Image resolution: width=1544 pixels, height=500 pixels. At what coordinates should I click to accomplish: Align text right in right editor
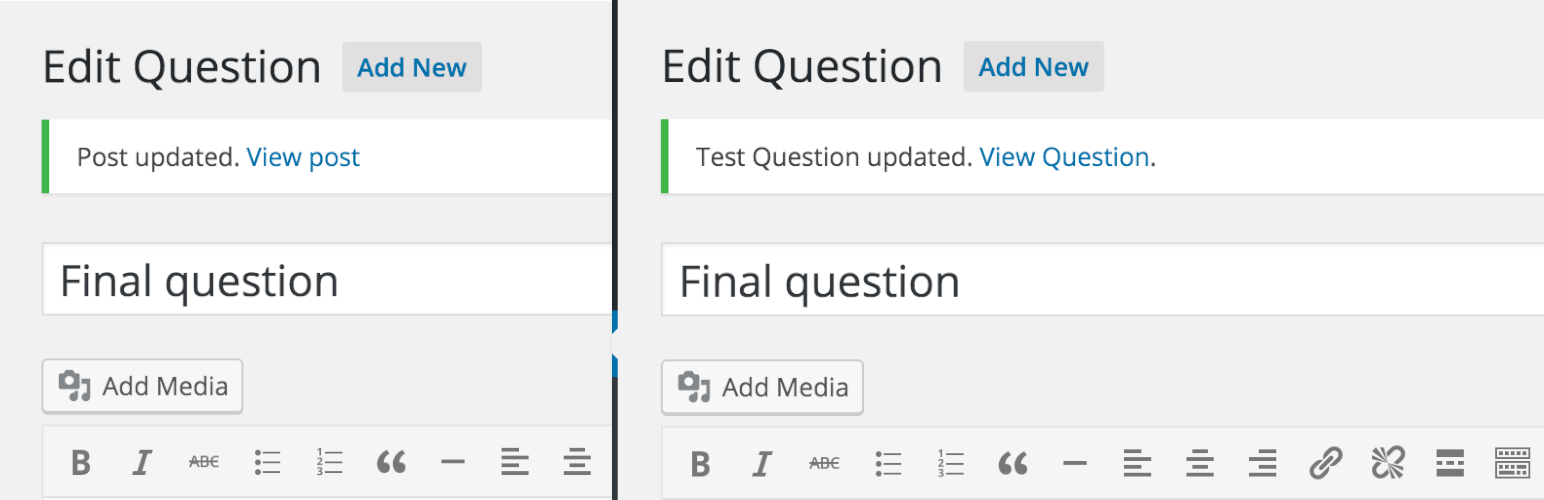(x=1262, y=463)
